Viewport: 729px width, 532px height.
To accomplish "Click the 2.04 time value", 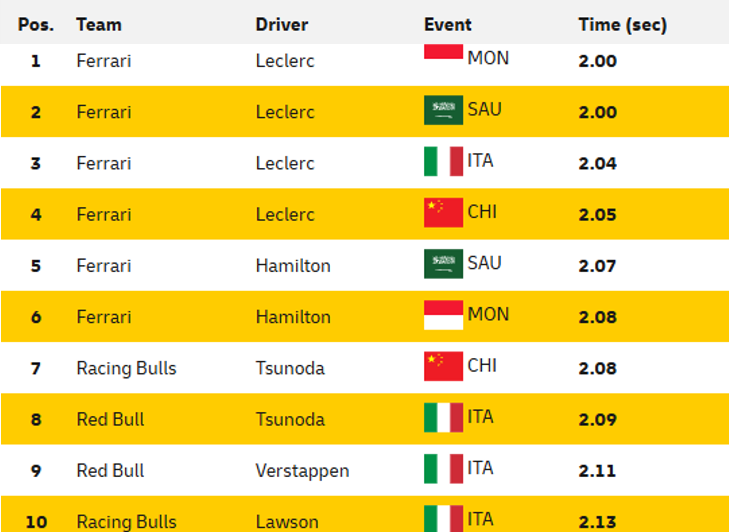I will click(597, 164).
